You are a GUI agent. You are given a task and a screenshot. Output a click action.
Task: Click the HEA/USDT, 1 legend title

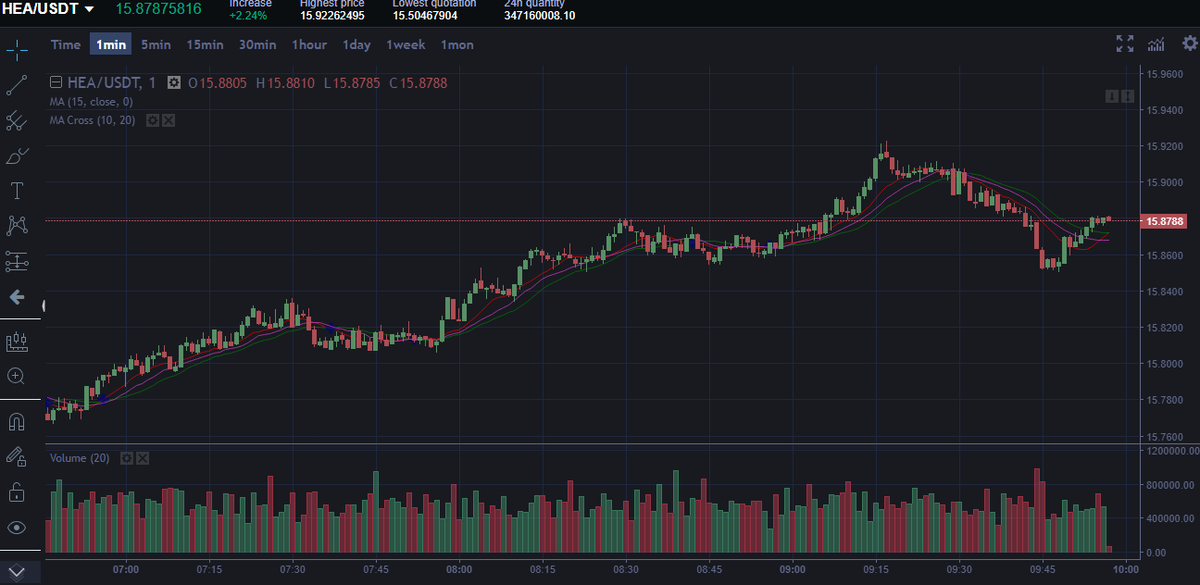pos(110,82)
